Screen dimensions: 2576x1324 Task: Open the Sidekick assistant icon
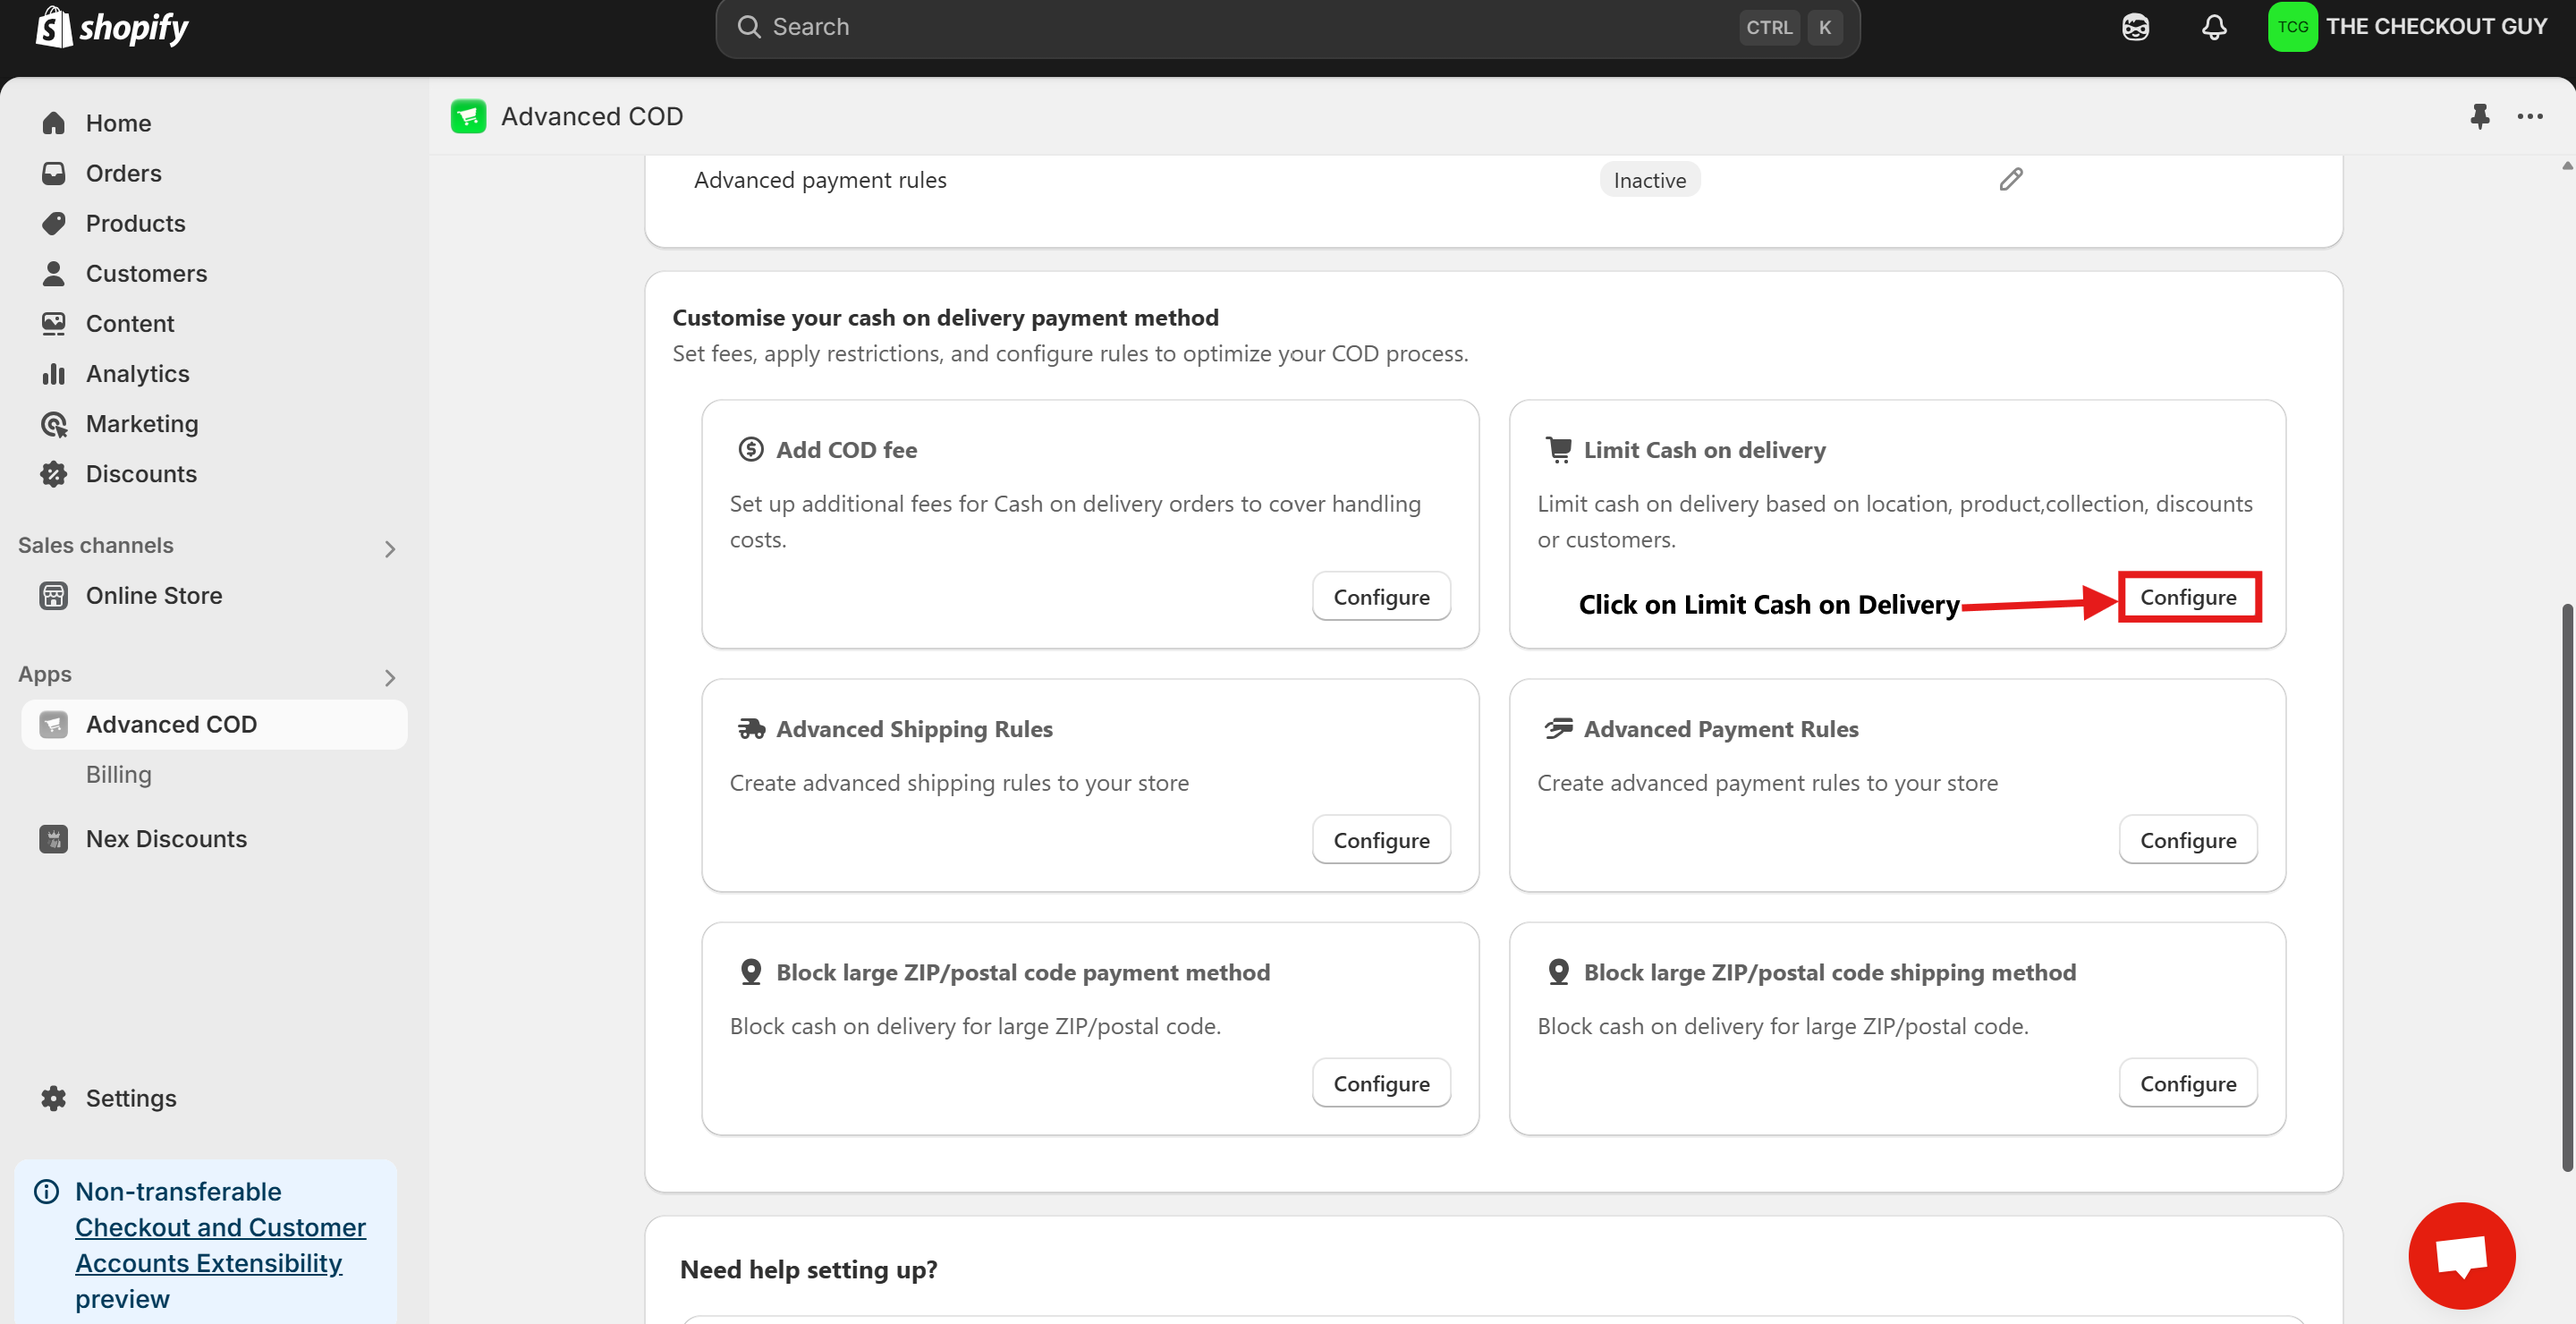click(2135, 27)
